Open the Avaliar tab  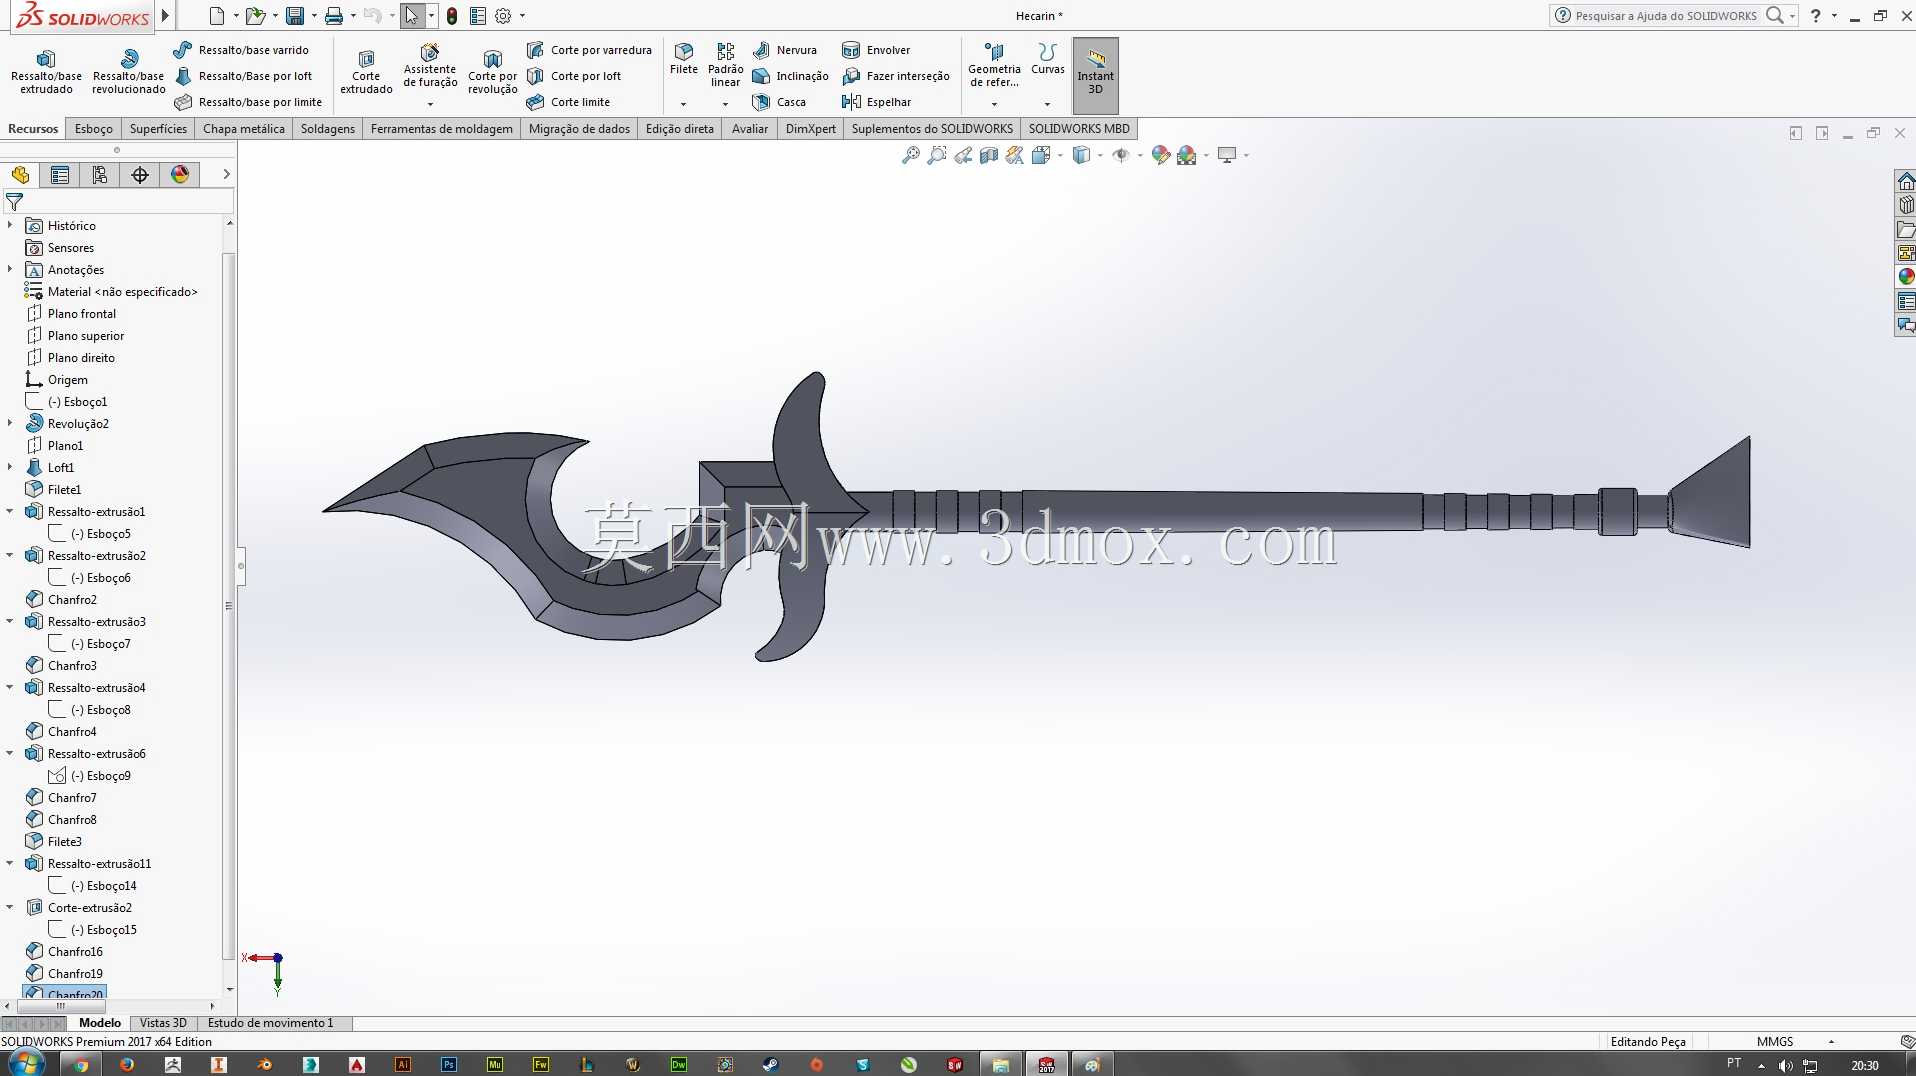[750, 129]
